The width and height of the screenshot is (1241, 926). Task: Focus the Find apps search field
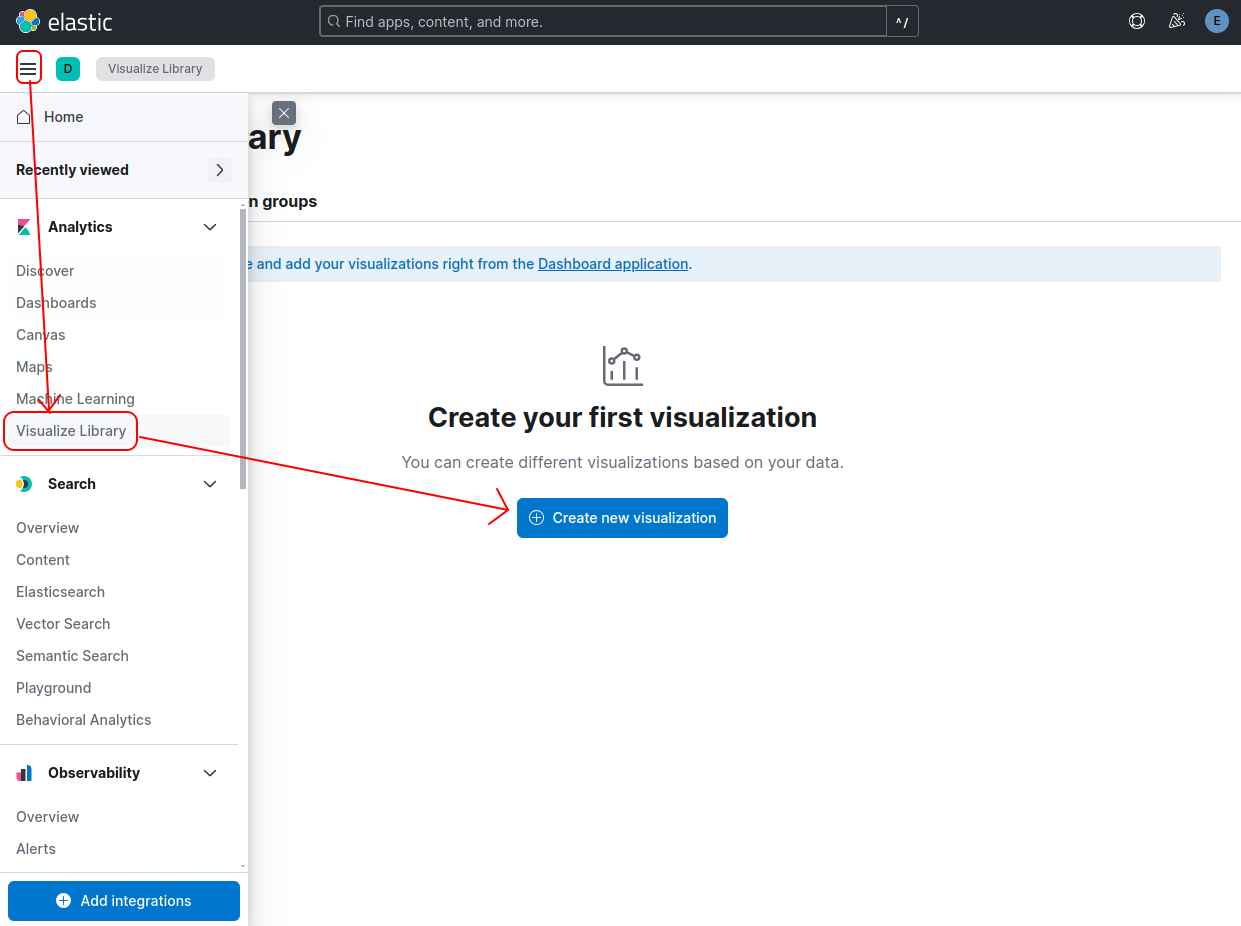tap(603, 21)
